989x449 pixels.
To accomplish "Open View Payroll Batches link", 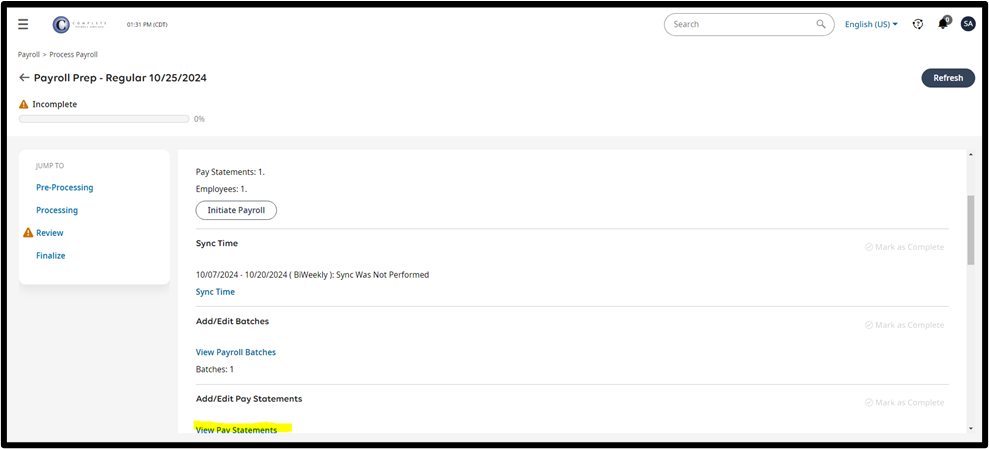I will [236, 352].
